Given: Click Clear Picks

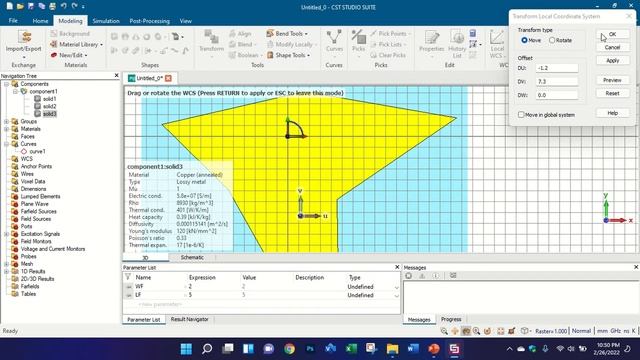Looking at the screenshot, I should tap(388, 55).
